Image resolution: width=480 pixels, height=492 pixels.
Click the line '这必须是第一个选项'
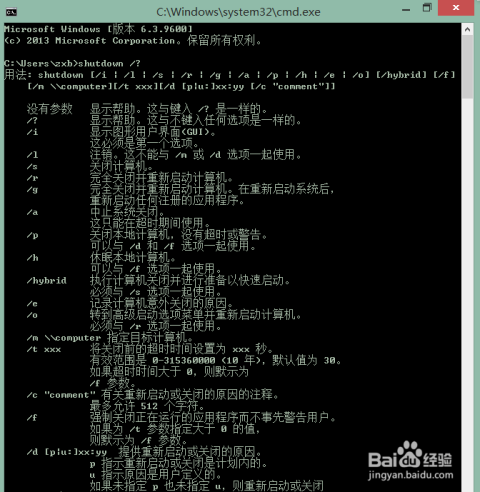(145, 143)
